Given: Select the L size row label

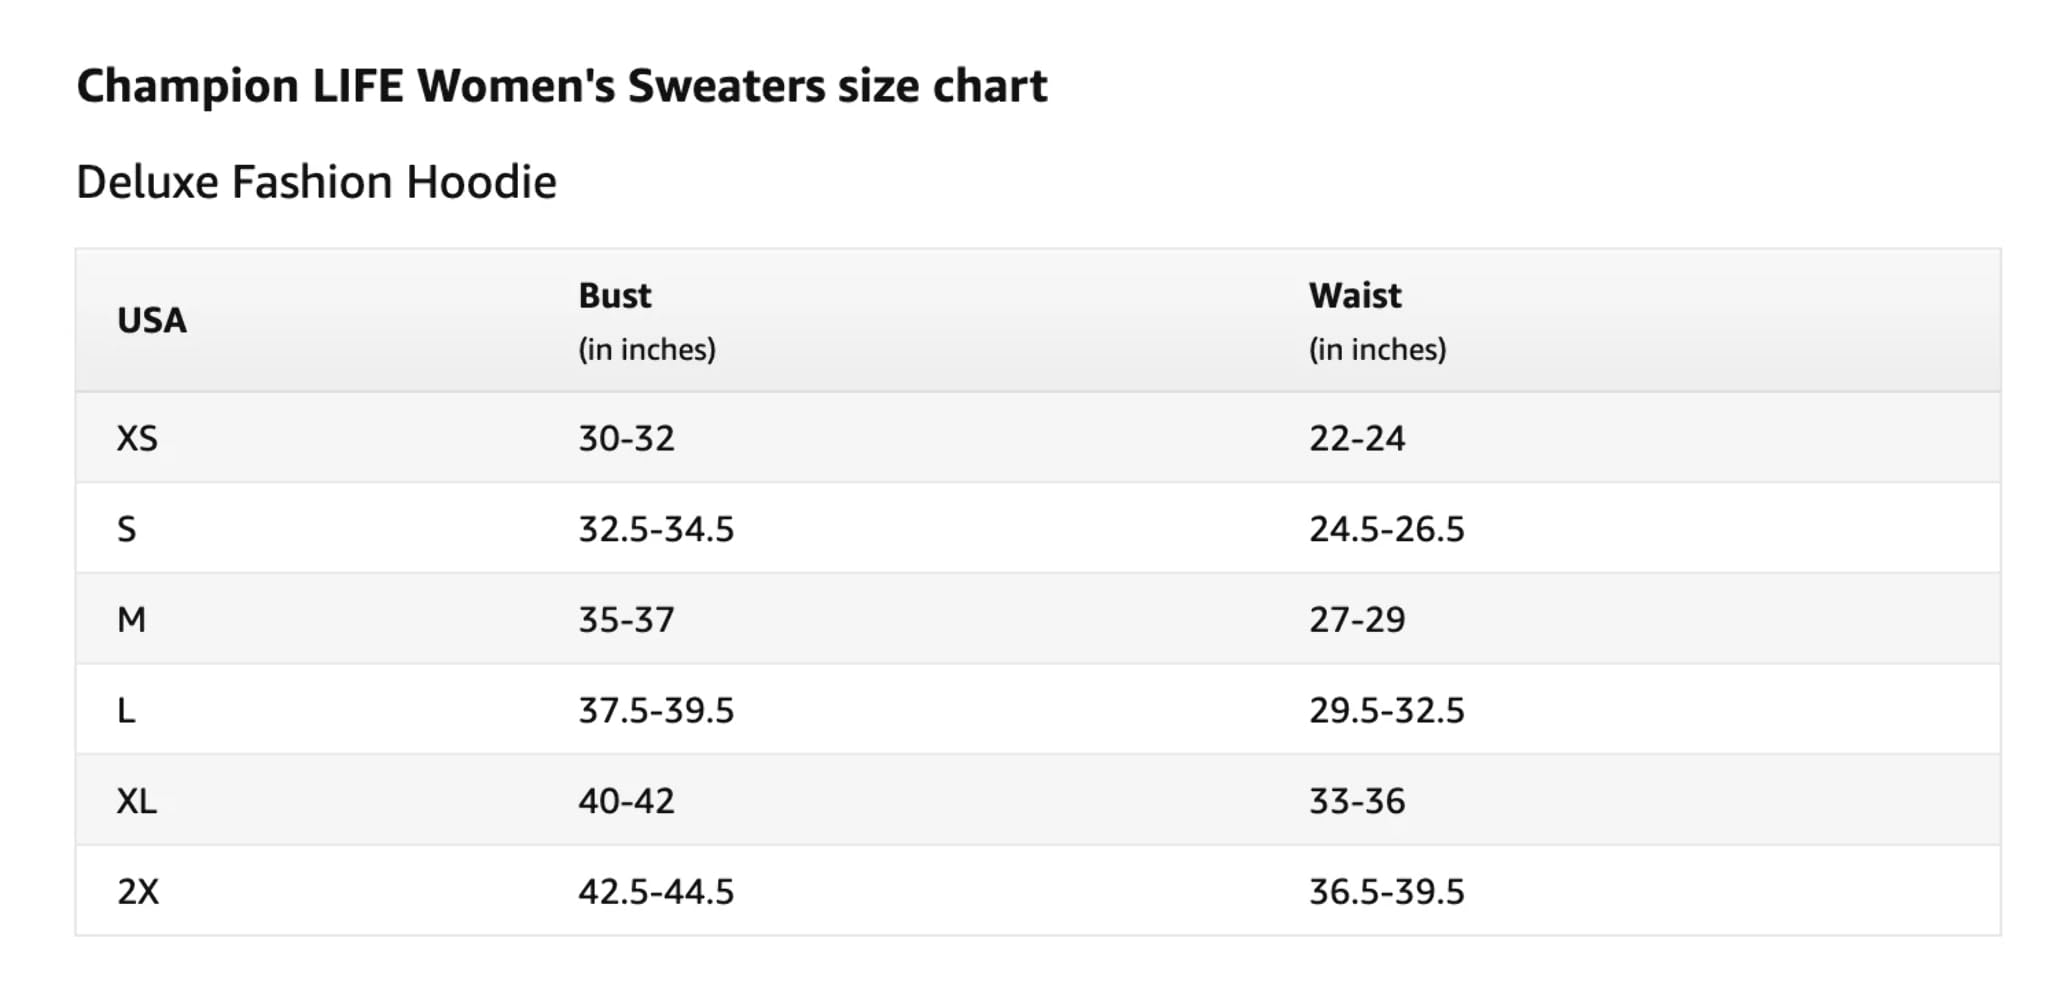Looking at the screenshot, I should point(126,710).
